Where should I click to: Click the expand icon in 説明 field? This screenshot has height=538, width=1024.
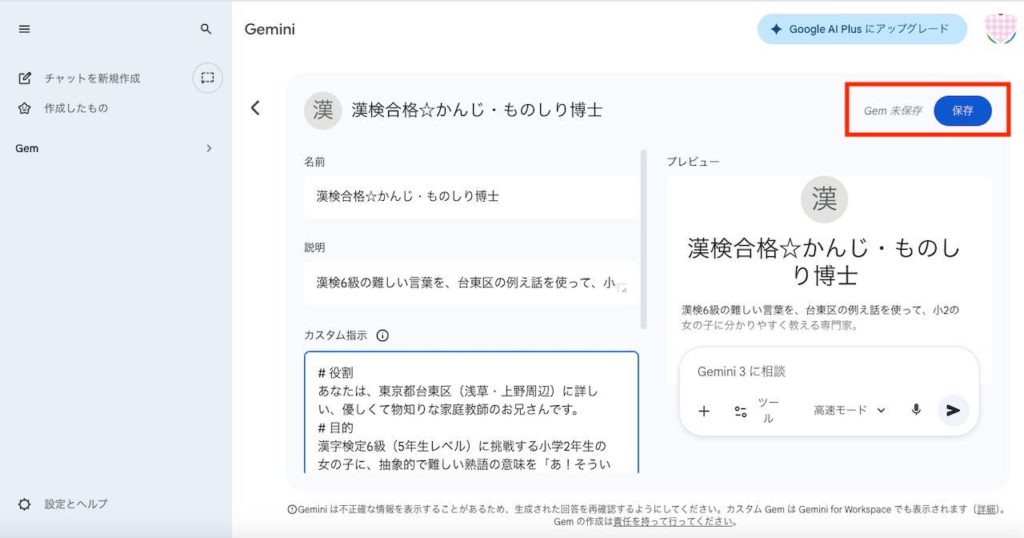pos(622,289)
